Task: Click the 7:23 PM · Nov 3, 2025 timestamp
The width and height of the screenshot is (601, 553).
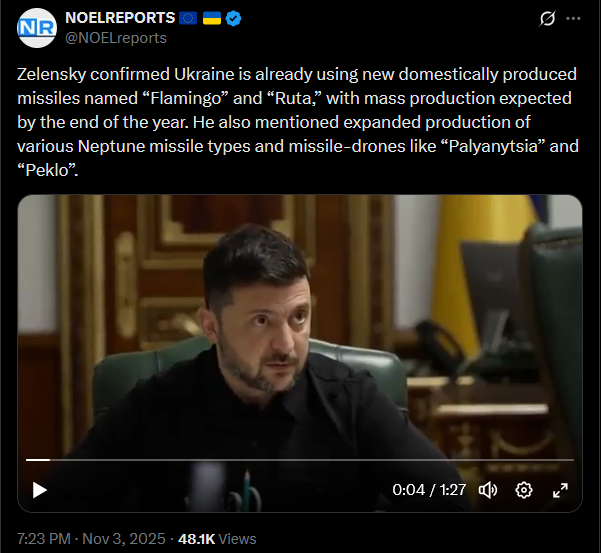Action: tap(91, 538)
